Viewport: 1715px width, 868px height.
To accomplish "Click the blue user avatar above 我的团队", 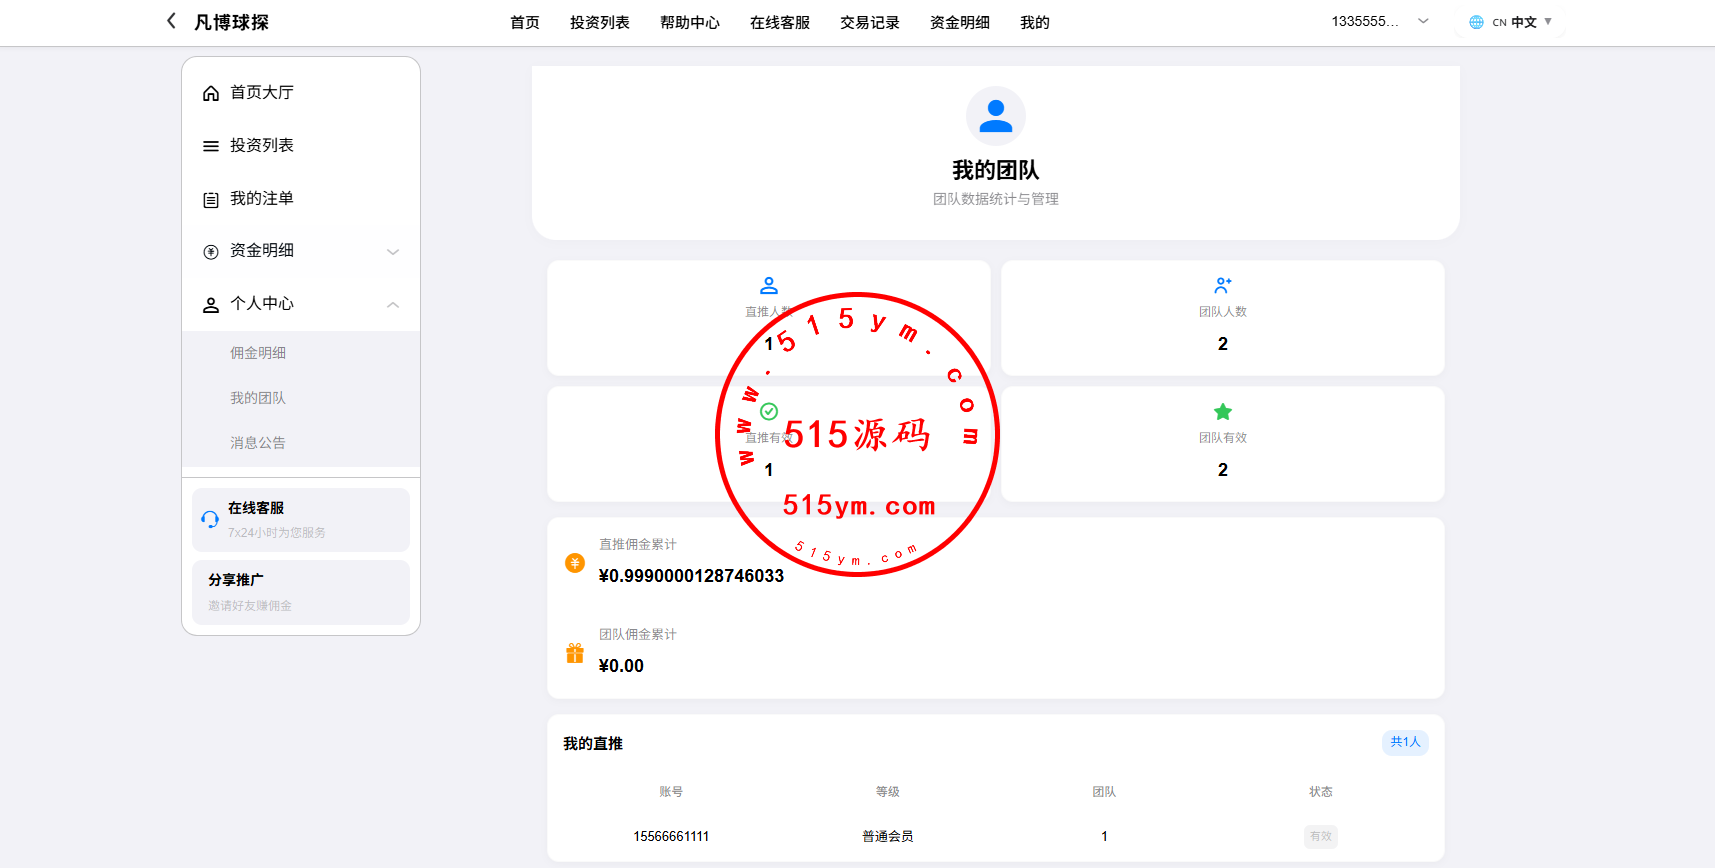I will [995, 116].
